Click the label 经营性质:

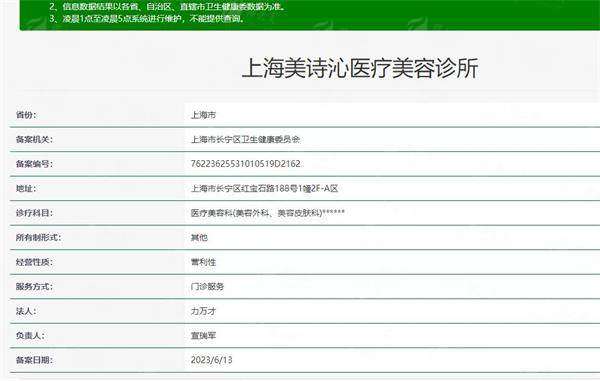pyautogui.click(x=34, y=262)
